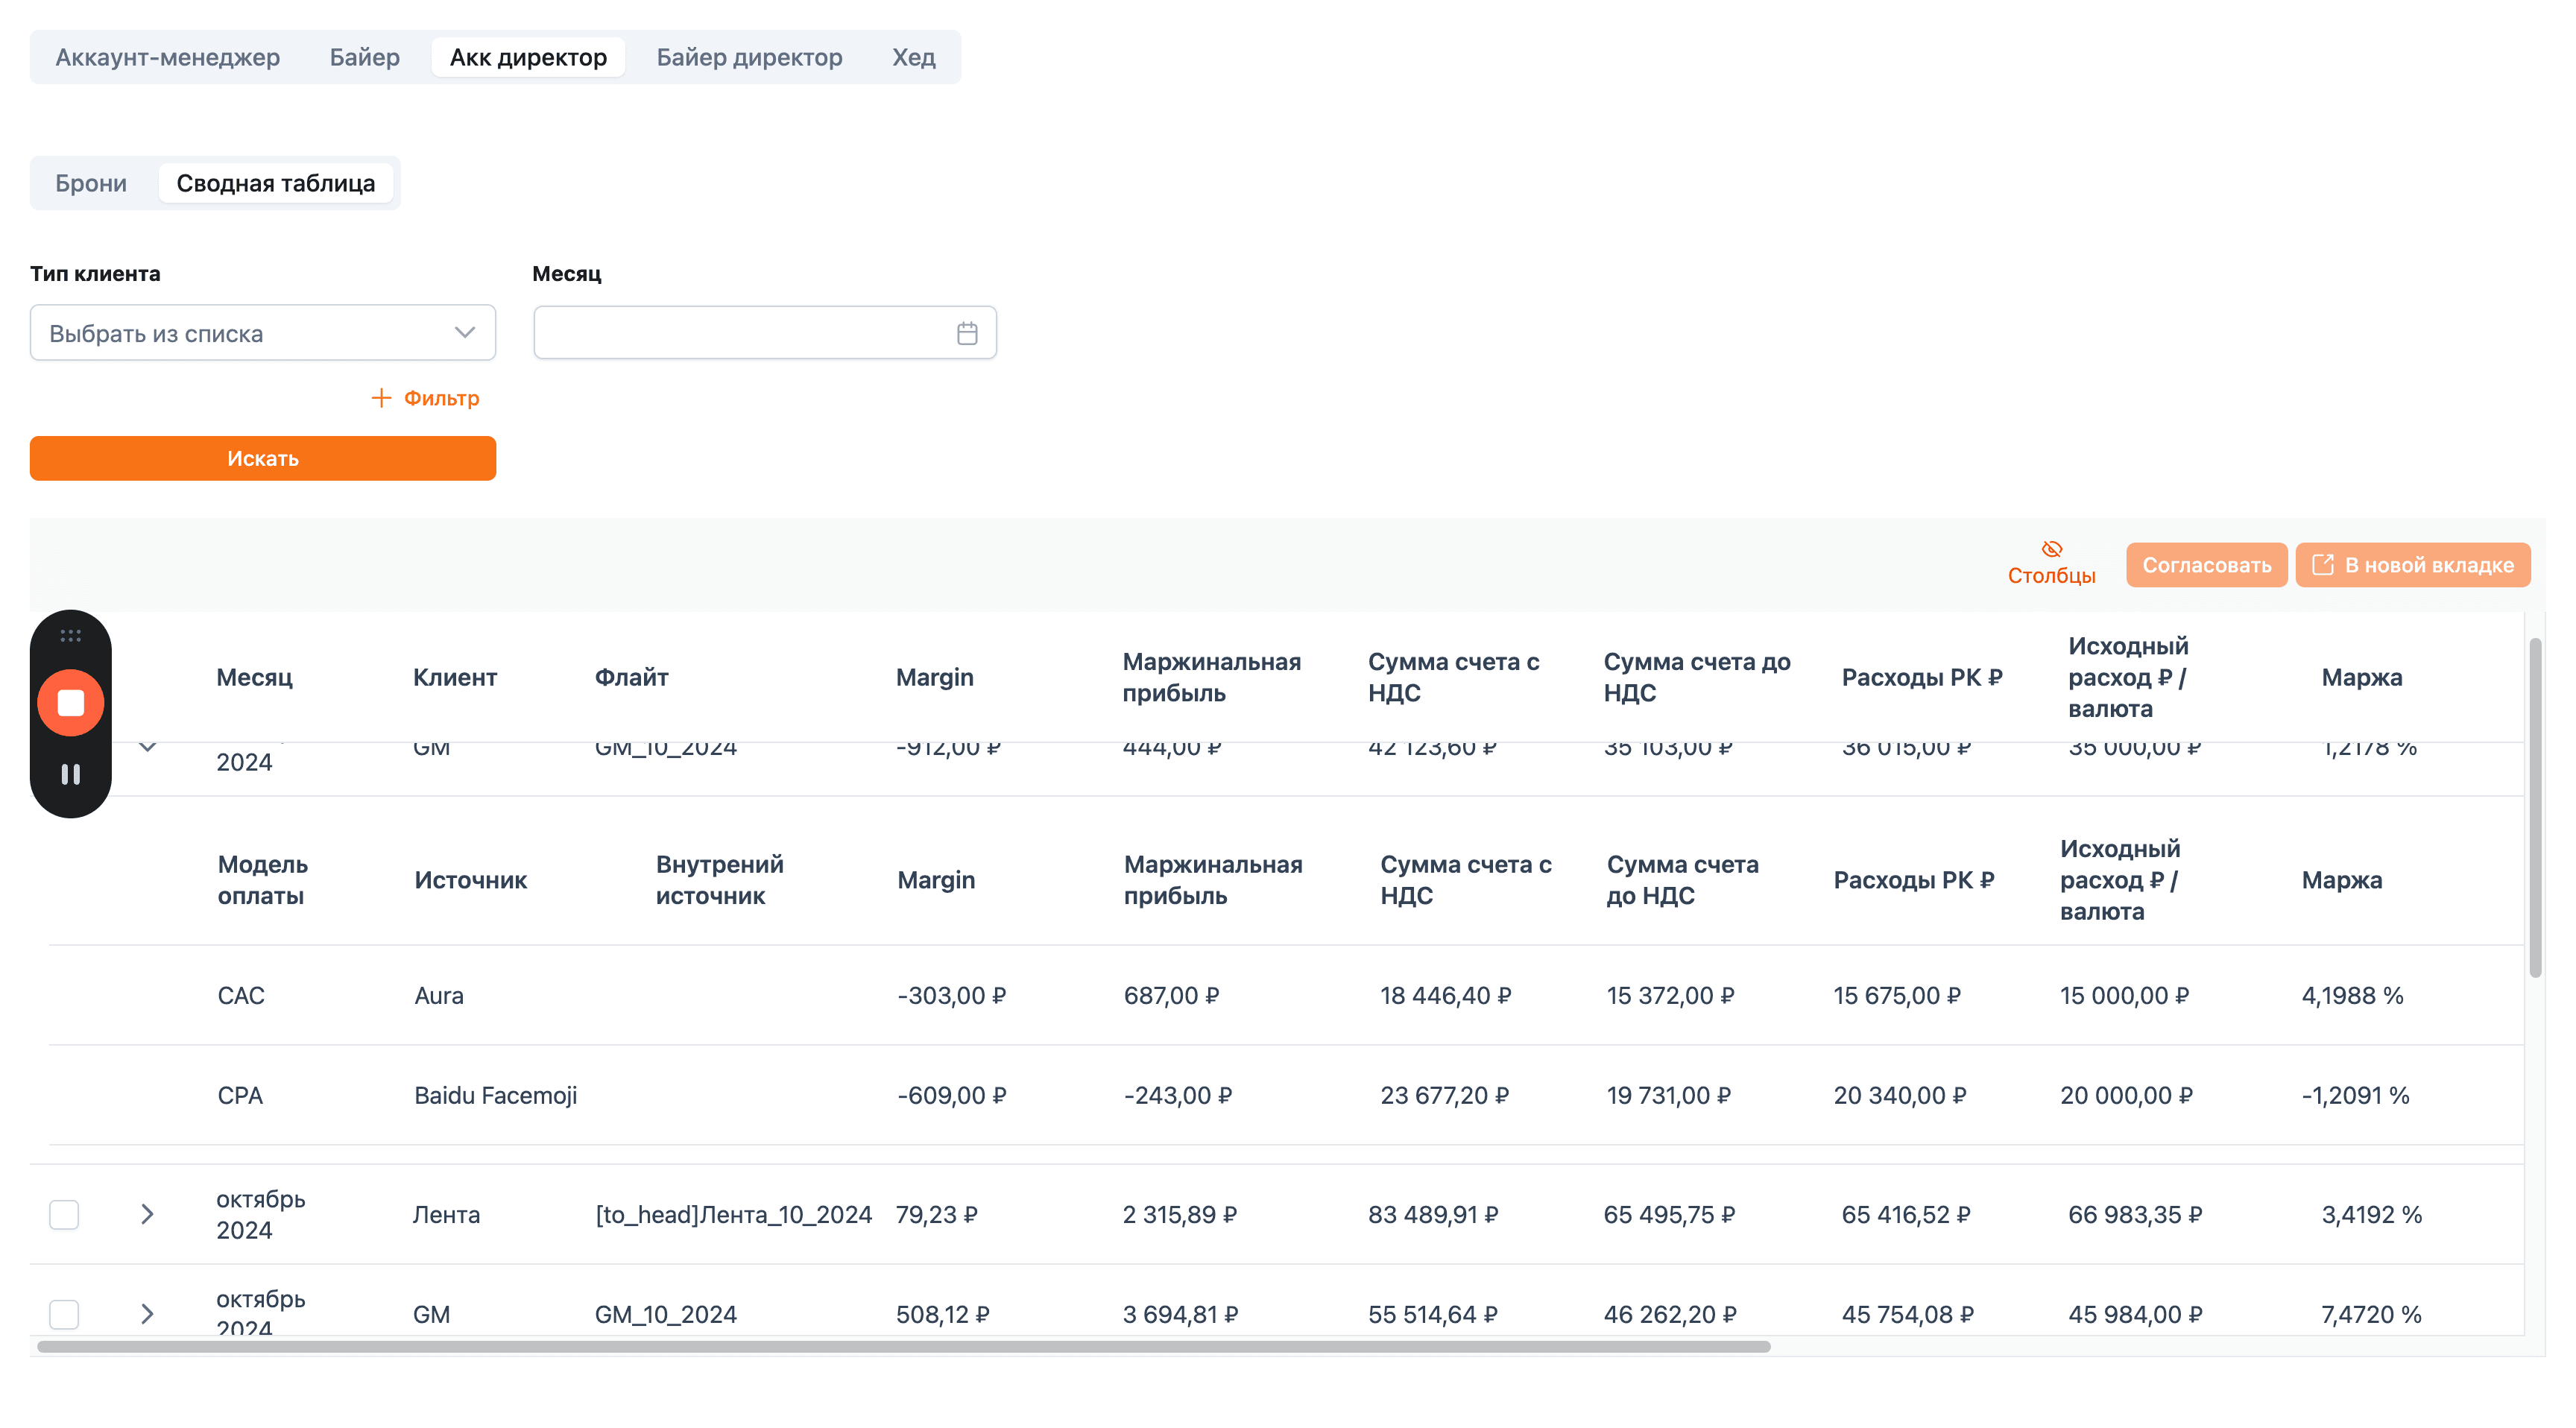Switch to the Байер директор tab
This screenshot has height=1428, width=2576.
(749, 57)
